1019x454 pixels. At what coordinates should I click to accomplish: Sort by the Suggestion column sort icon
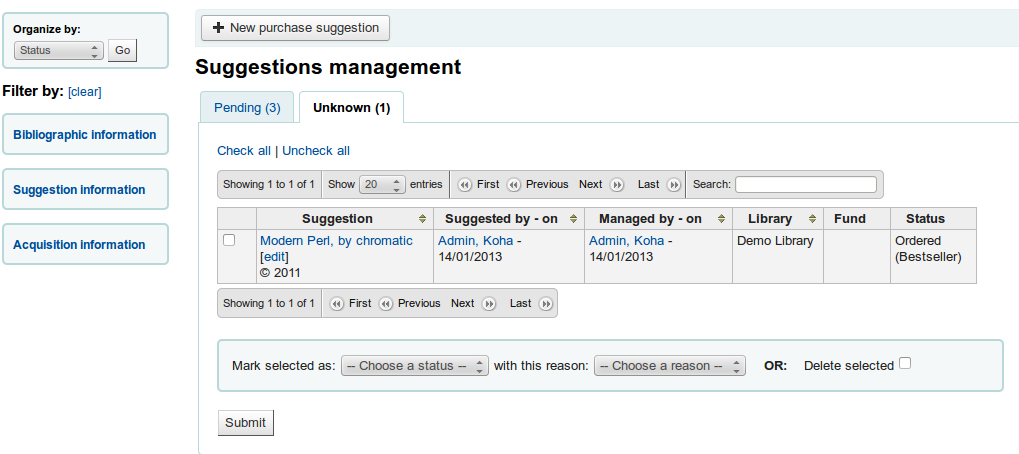tap(422, 219)
